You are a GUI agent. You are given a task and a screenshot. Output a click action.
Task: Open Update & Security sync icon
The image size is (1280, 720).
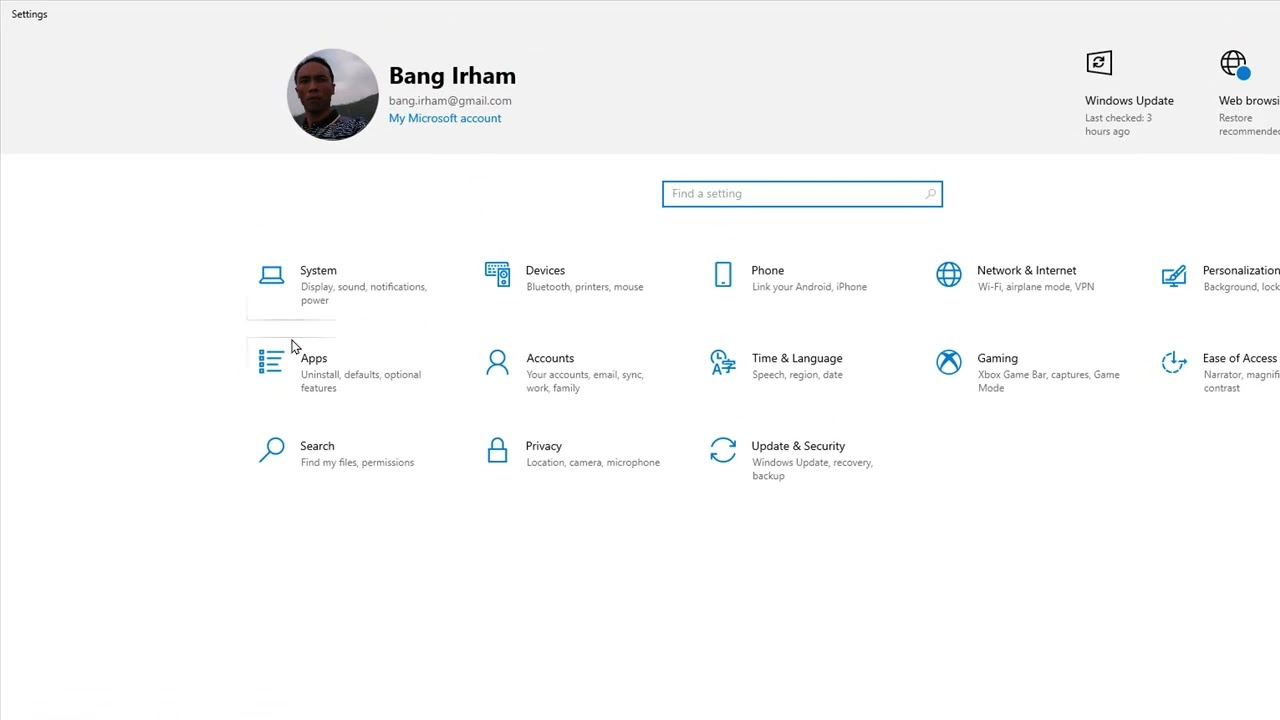pos(723,450)
